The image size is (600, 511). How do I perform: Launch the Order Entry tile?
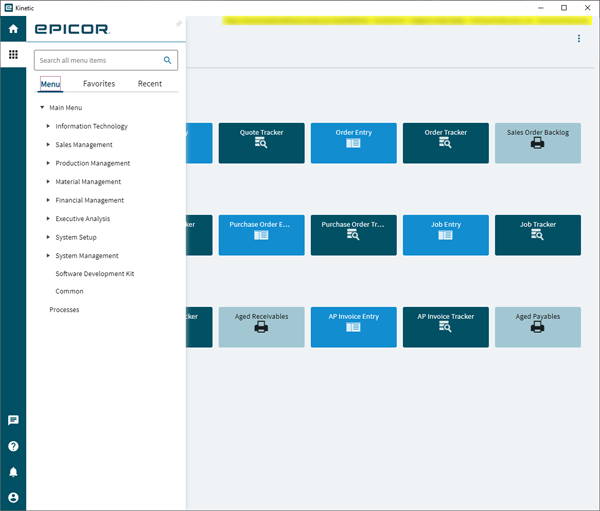tap(354, 143)
